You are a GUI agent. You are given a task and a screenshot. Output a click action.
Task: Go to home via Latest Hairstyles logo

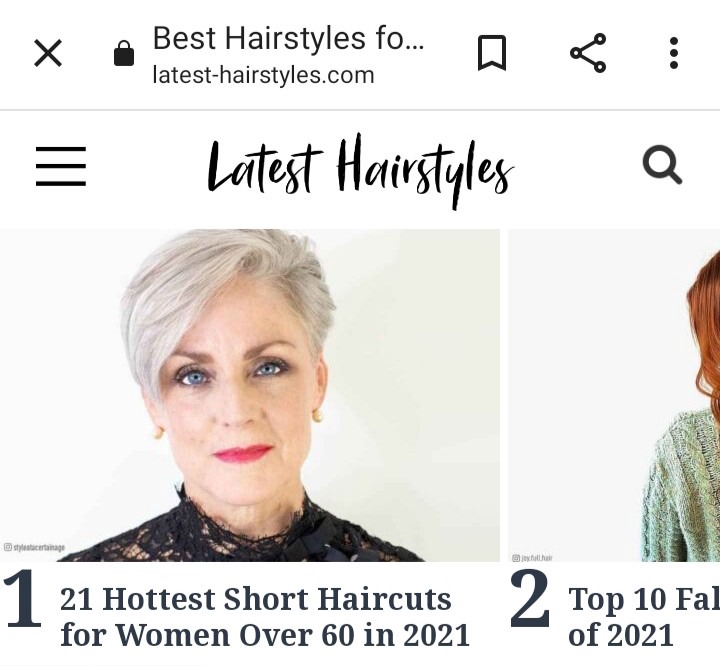[x=360, y=171]
